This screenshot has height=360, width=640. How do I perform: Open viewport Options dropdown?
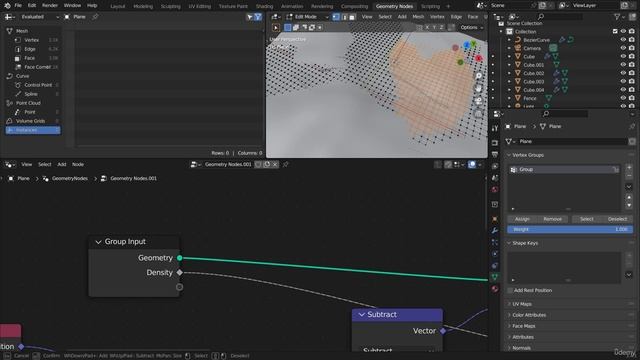pyautogui.click(x=471, y=27)
